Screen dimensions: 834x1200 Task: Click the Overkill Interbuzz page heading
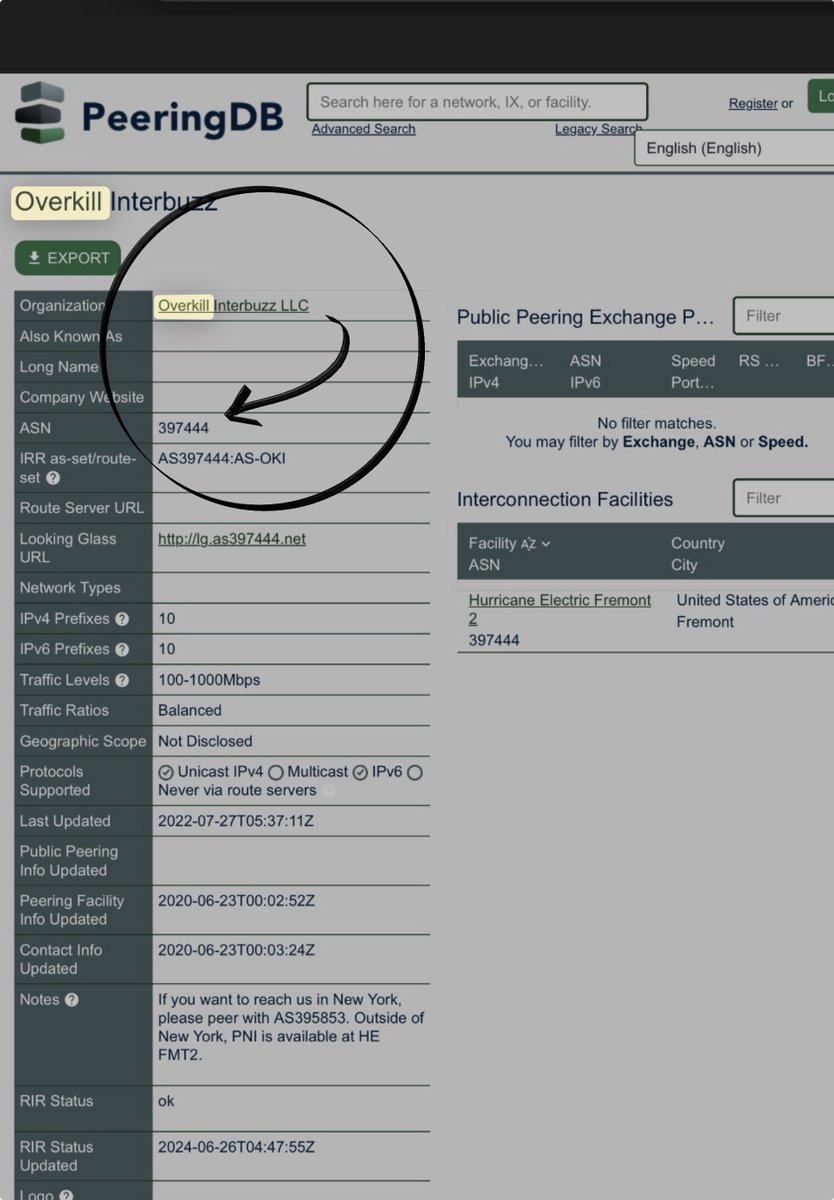click(115, 202)
